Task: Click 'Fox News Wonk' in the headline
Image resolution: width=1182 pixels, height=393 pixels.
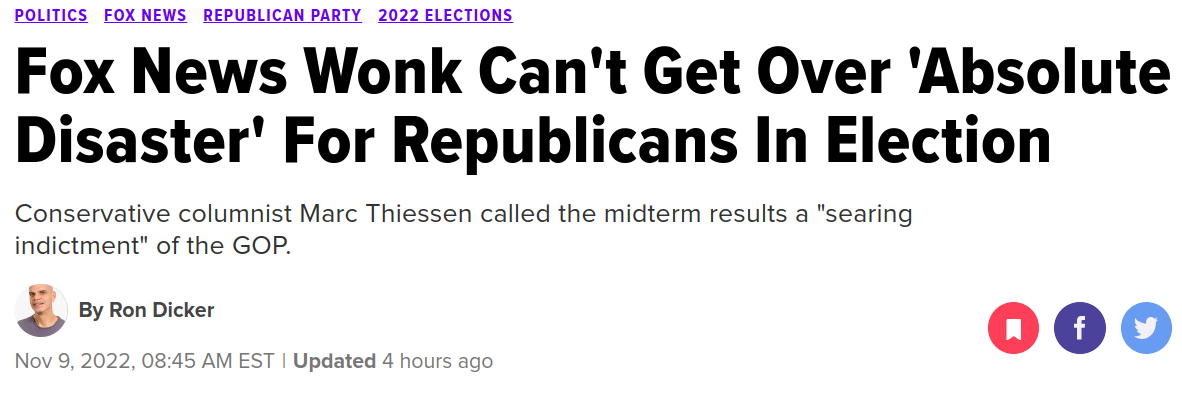Action: [239, 74]
